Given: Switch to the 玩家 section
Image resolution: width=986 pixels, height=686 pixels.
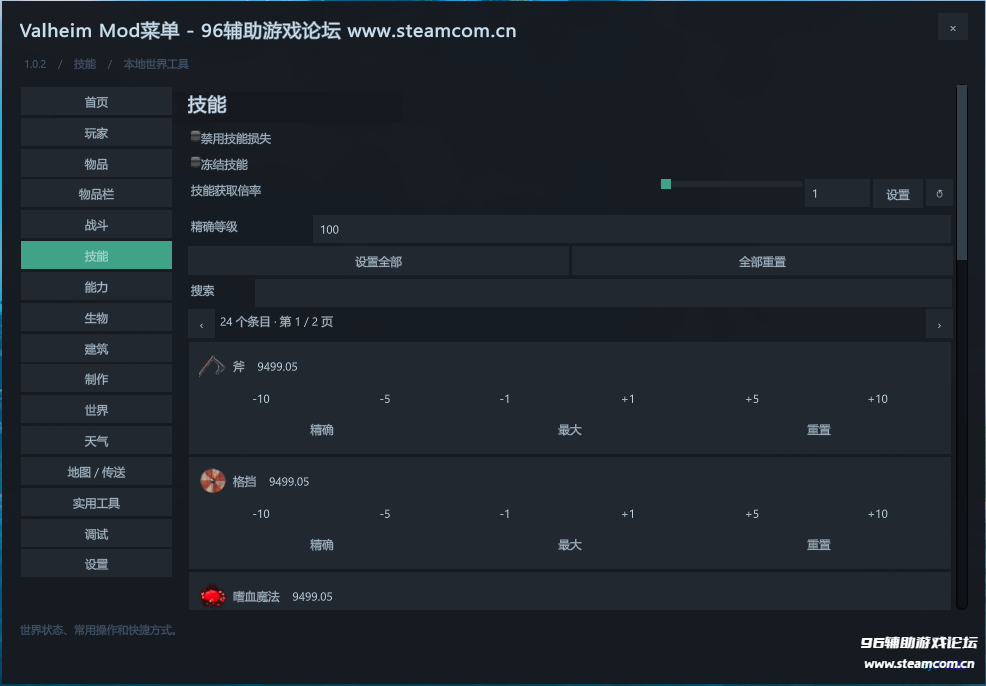Looking at the screenshot, I should tap(96, 133).
